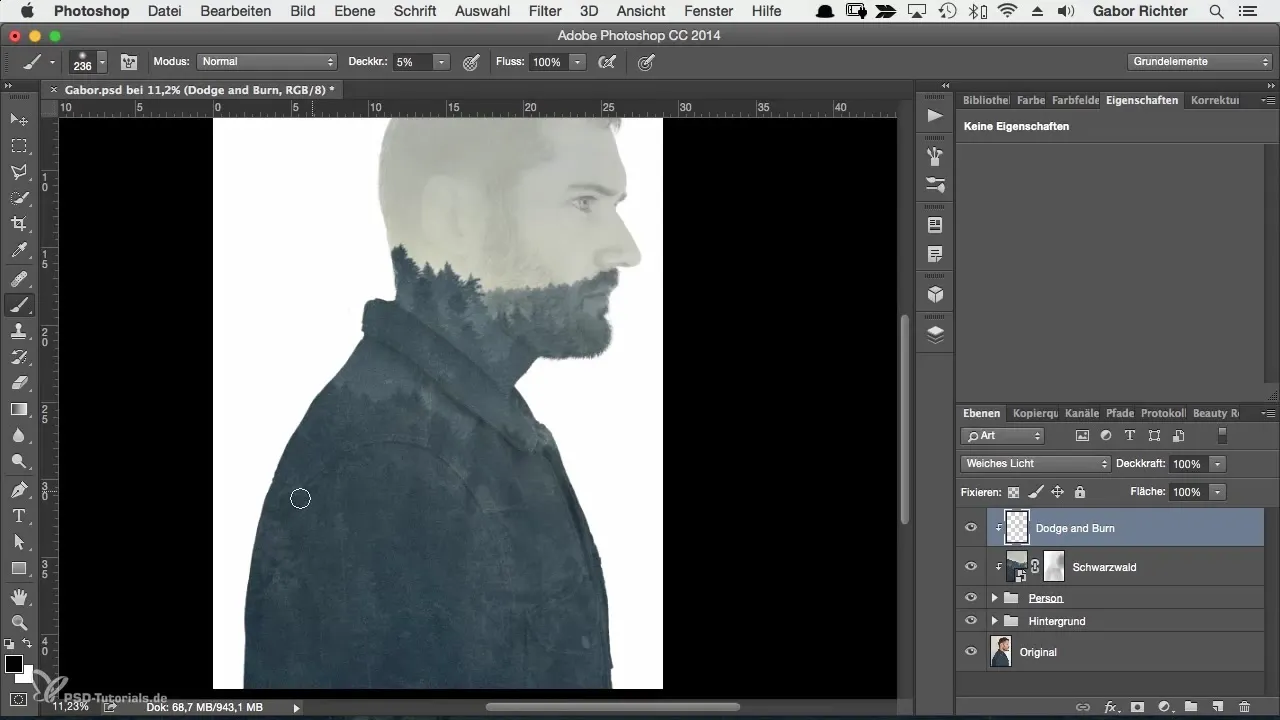Add a layer mask icon
The height and width of the screenshot is (720, 1280).
[x=1137, y=706]
